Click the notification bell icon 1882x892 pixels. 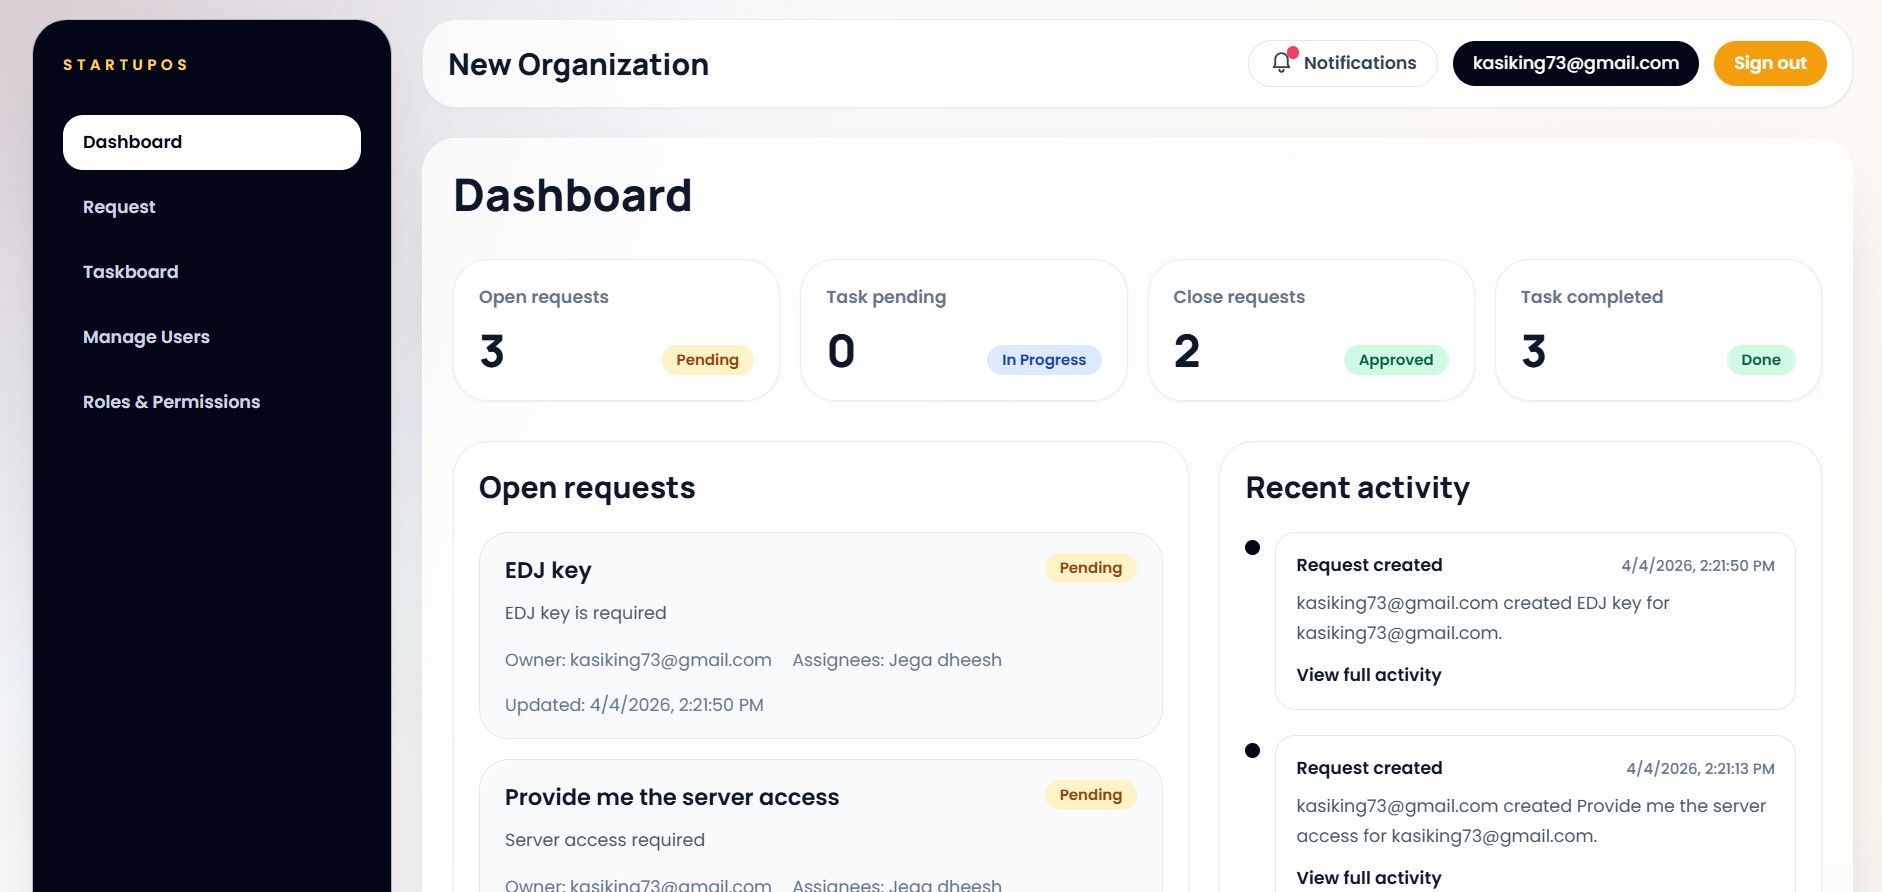point(1282,62)
